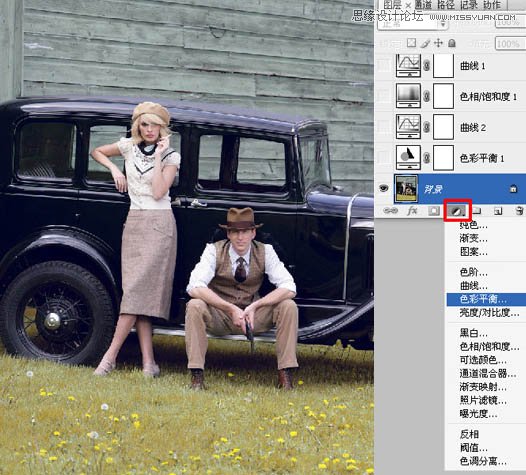Open the new adjustment layer icon
Screen dimensions: 526x475
(458, 211)
